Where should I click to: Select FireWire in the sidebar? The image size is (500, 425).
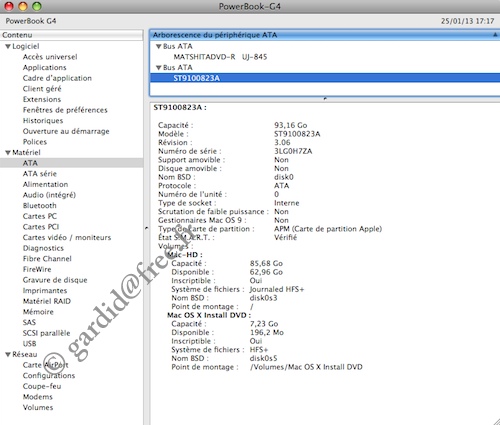(37, 269)
